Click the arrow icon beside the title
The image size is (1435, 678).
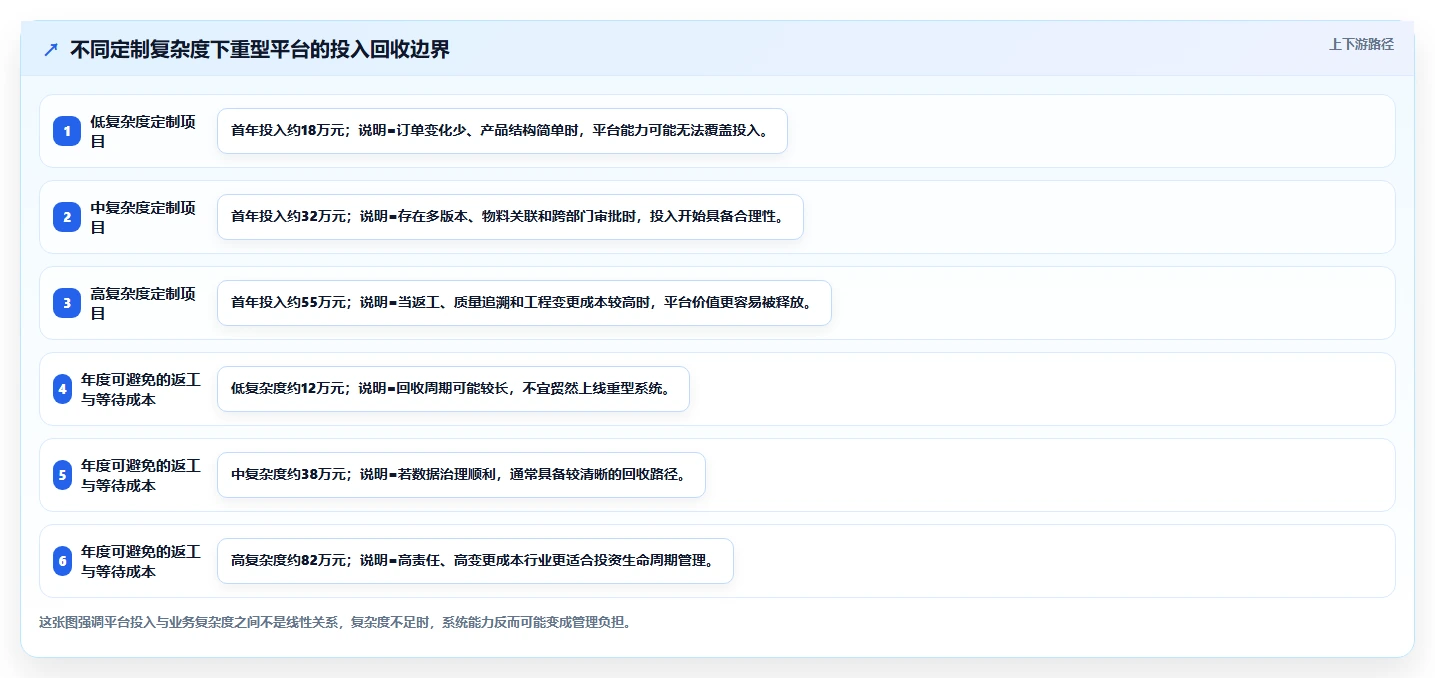(x=51, y=49)
